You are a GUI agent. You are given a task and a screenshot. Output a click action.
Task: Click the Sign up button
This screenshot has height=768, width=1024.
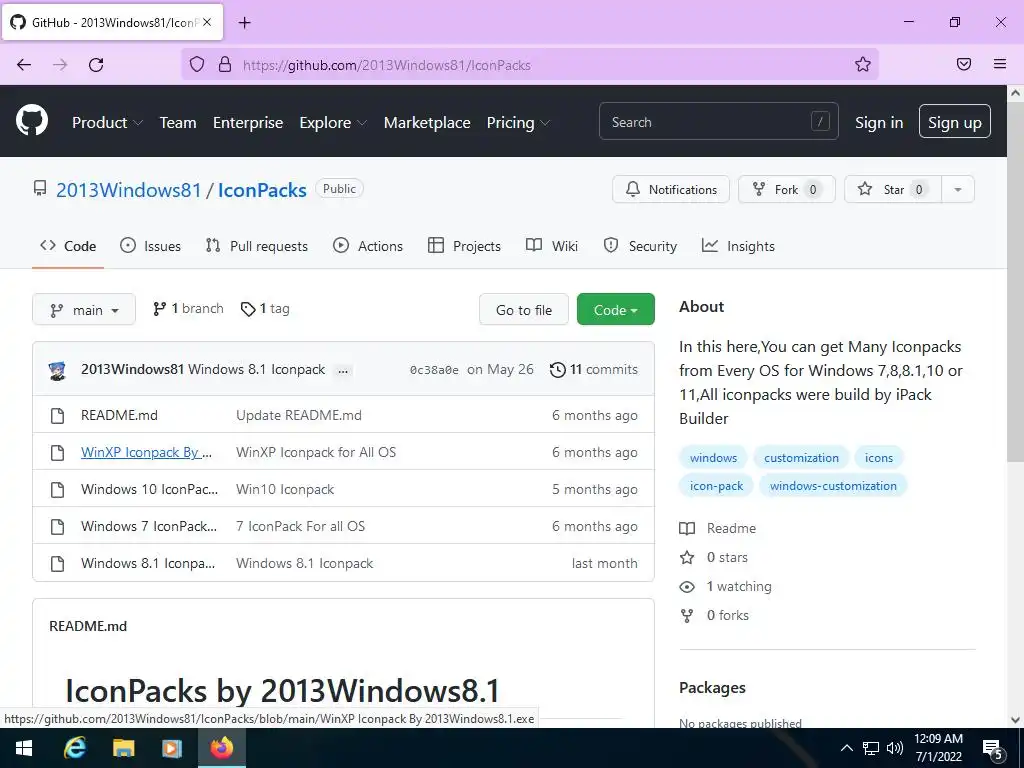(954, 121)
